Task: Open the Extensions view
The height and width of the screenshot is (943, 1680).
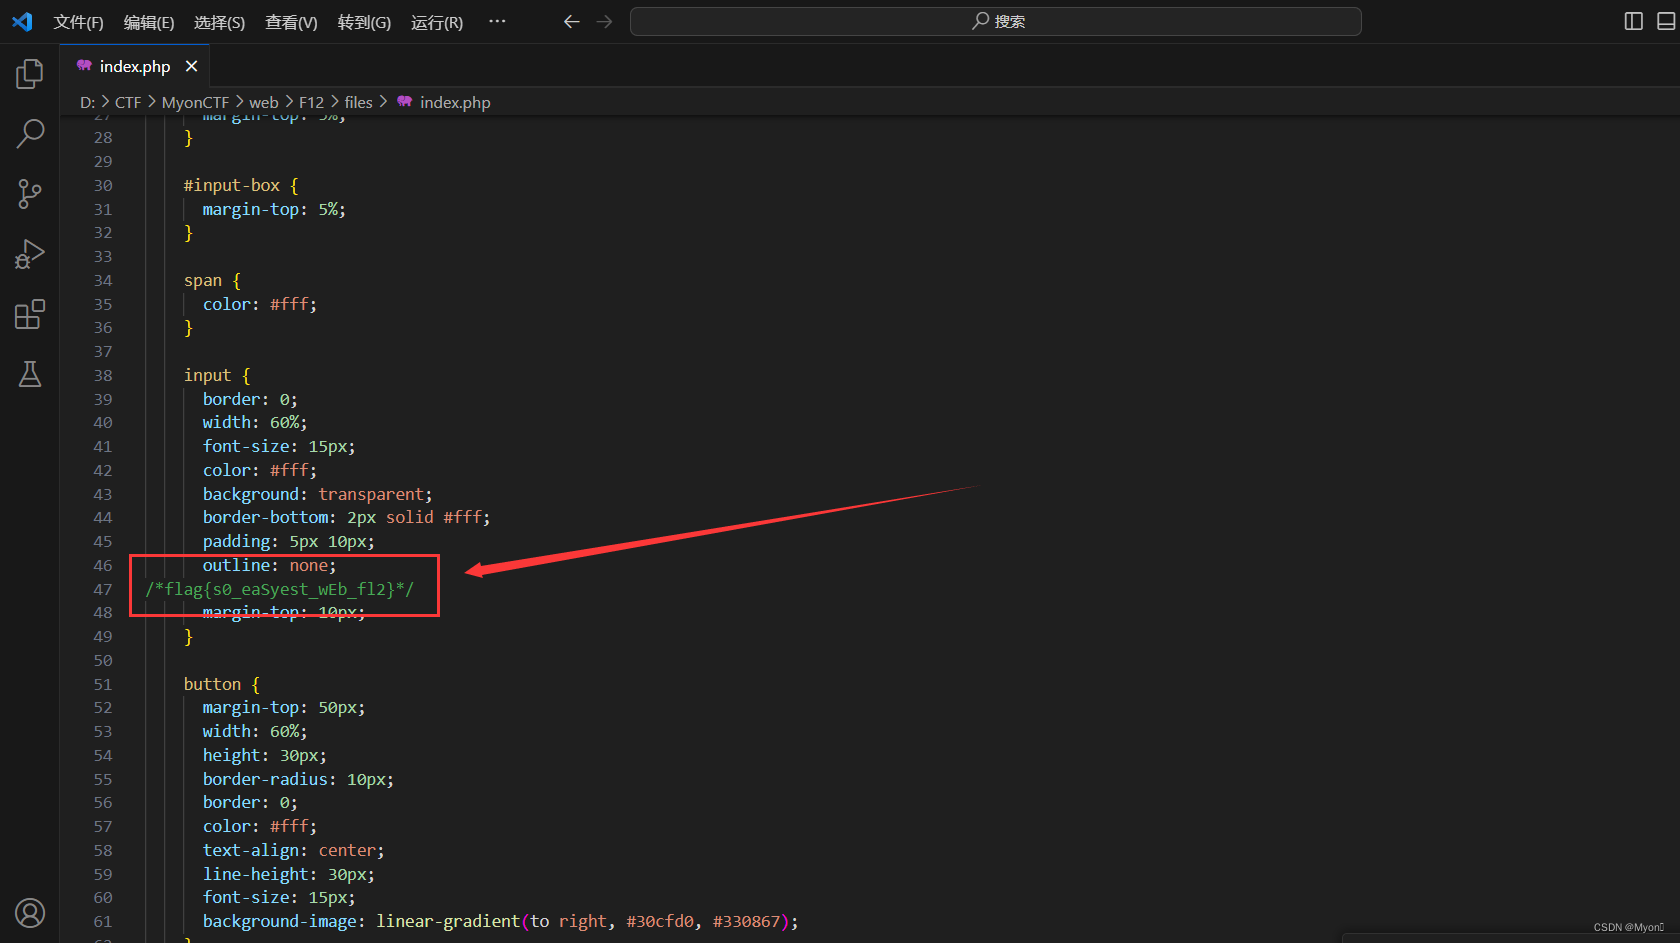Action: 30,314
